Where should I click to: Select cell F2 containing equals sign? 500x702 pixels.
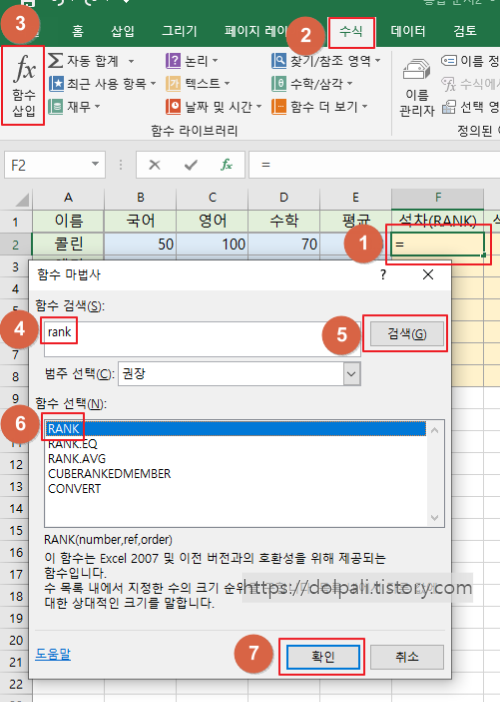pos(437,244)
